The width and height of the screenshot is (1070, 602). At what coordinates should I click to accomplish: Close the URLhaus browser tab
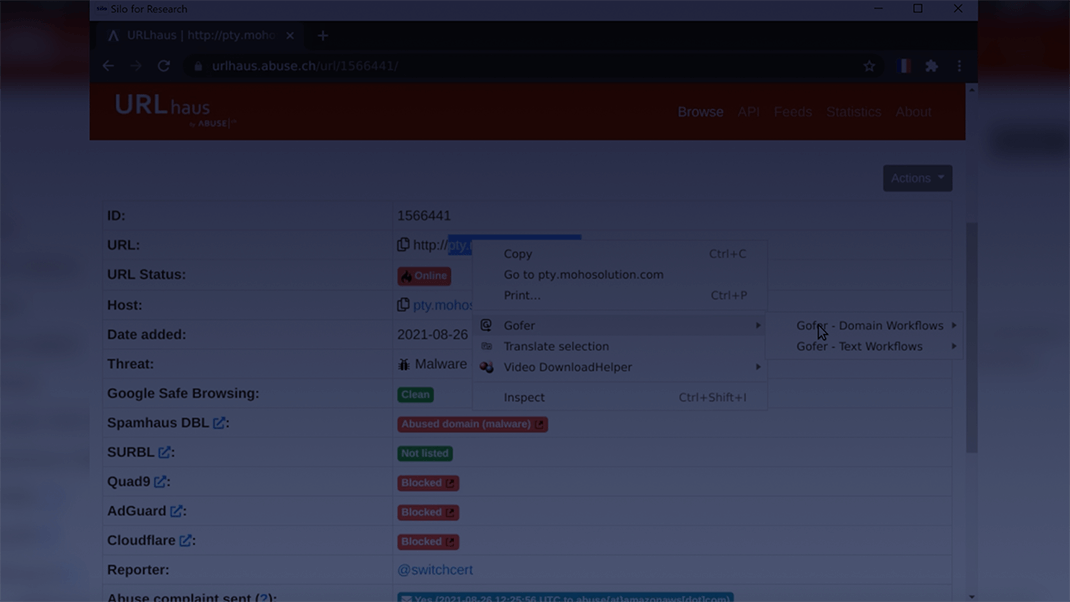[x=290, y=35]
